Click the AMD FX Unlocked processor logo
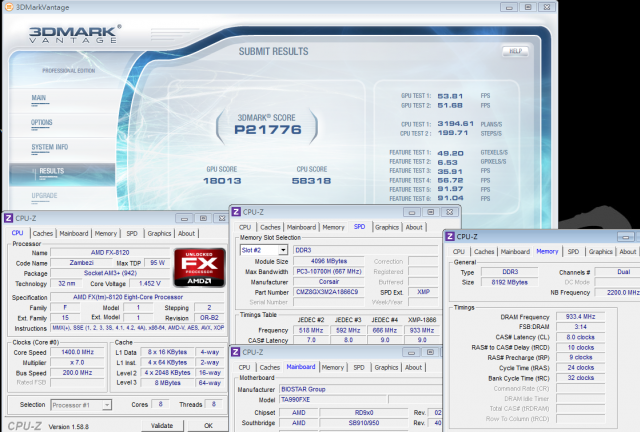 point(200,267)
